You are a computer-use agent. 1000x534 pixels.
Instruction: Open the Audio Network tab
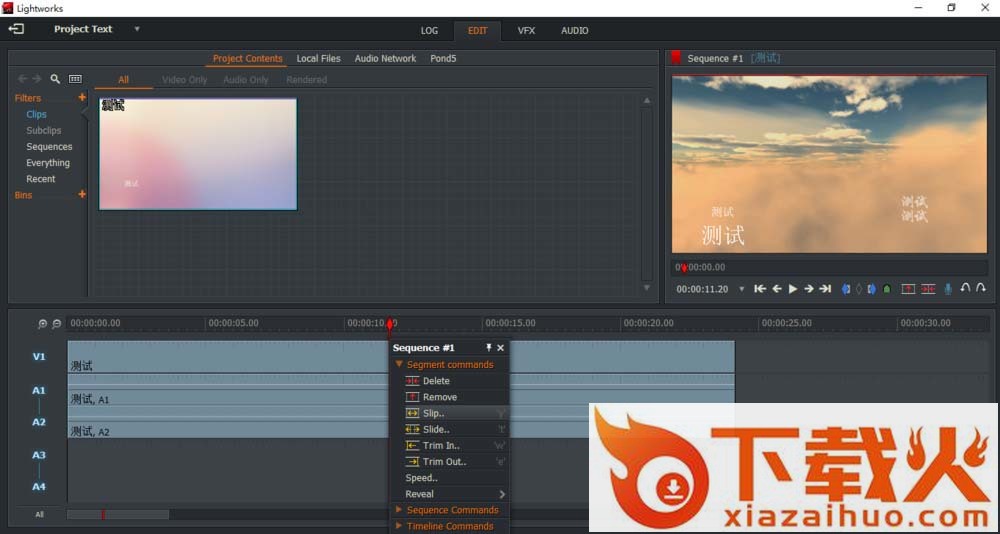(x=385, y=59)
